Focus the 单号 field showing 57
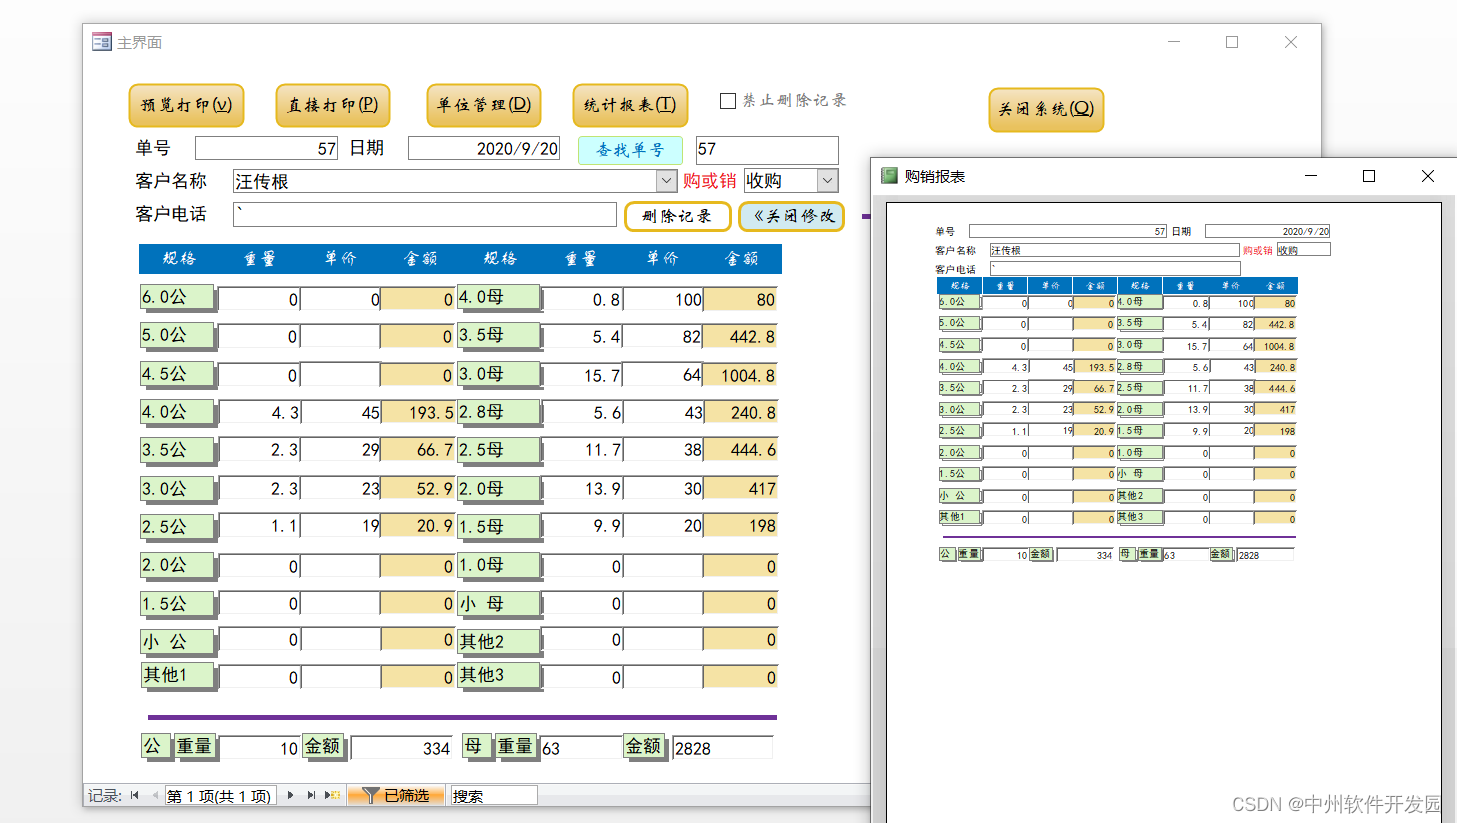Image resolution: width=1457 pixels, height=823 pixels. click(x=267, y=149)
